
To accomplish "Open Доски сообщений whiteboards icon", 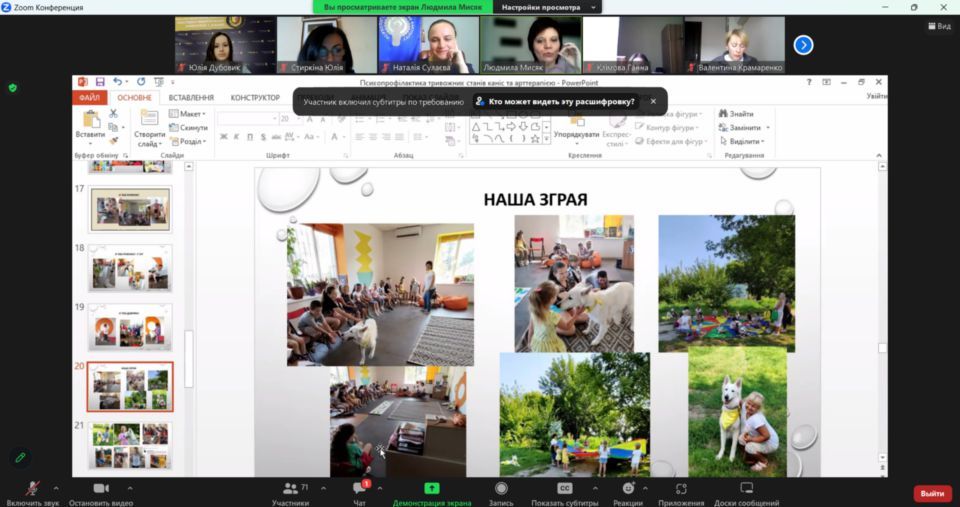I will pos(746,488).
